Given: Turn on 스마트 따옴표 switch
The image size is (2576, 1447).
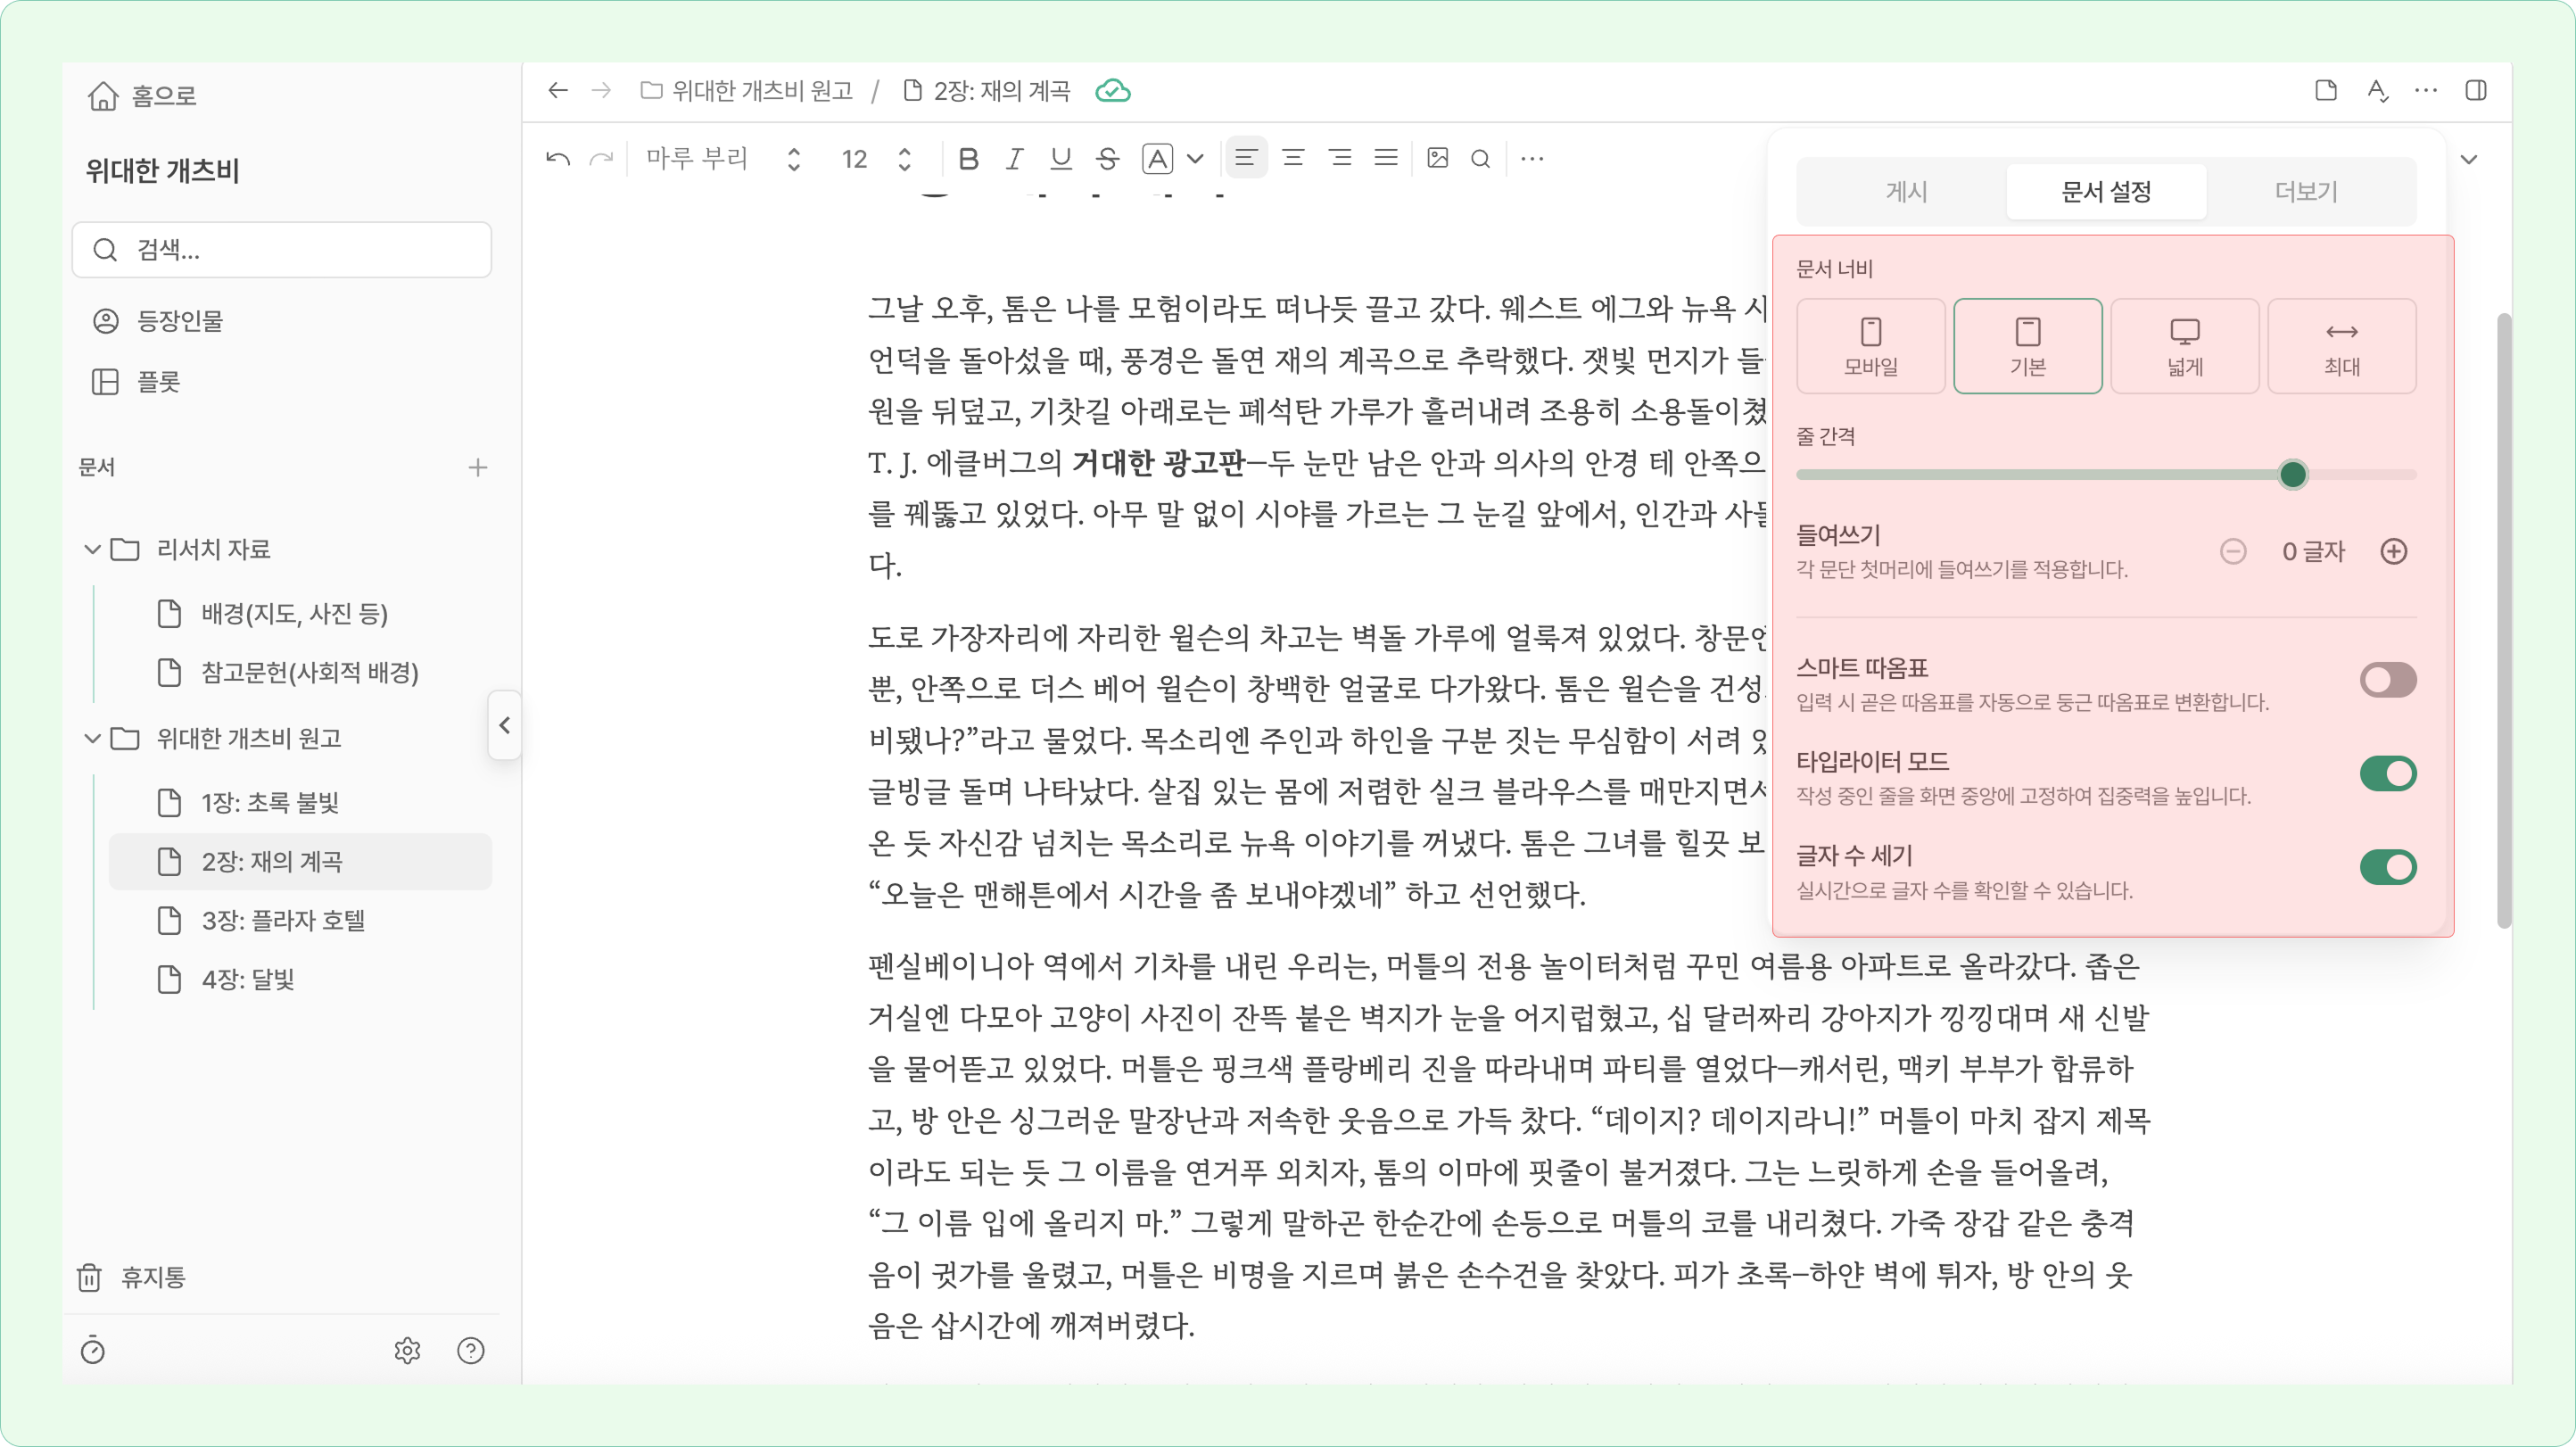Looking at the screenshot, I should (2388, 681).
